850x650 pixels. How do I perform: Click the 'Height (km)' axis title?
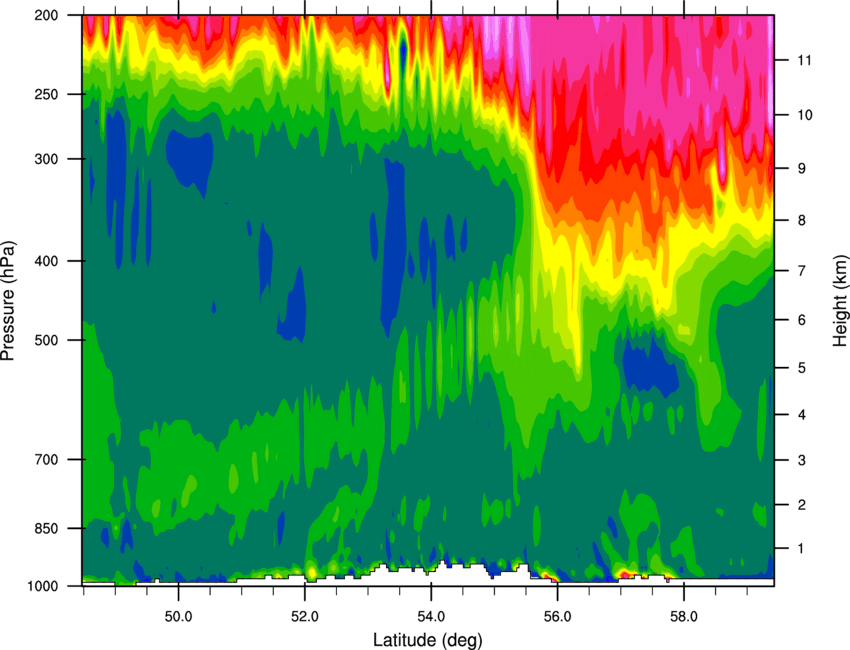(840, 300)
